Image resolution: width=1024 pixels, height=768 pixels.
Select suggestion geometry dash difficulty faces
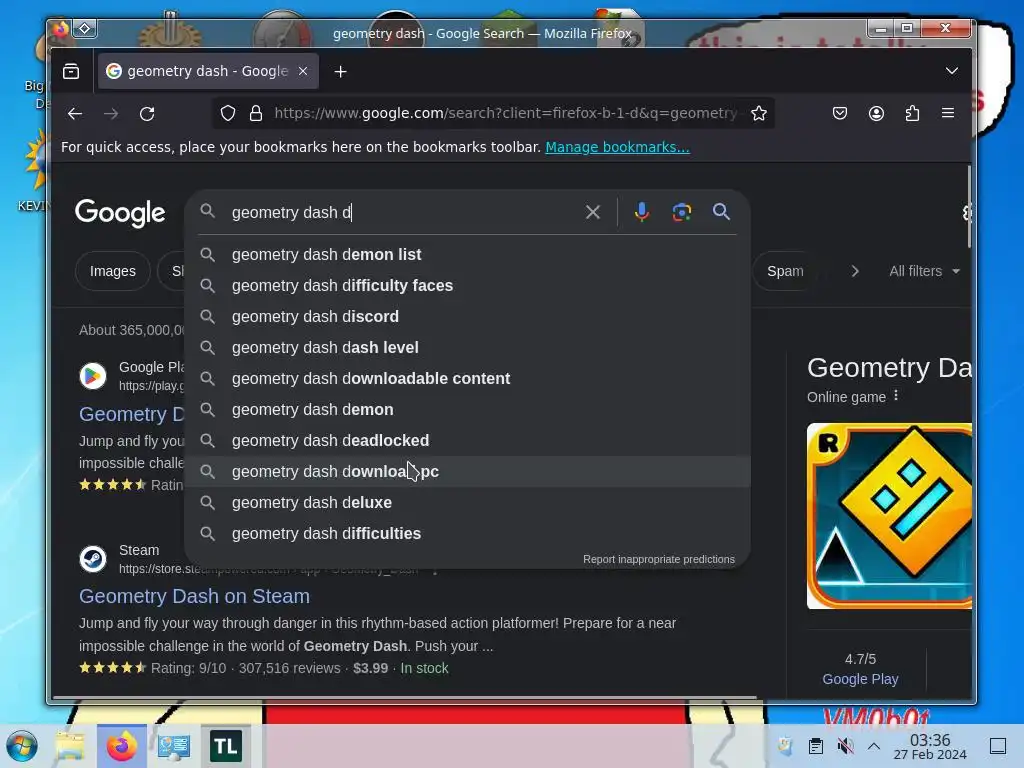468,285
